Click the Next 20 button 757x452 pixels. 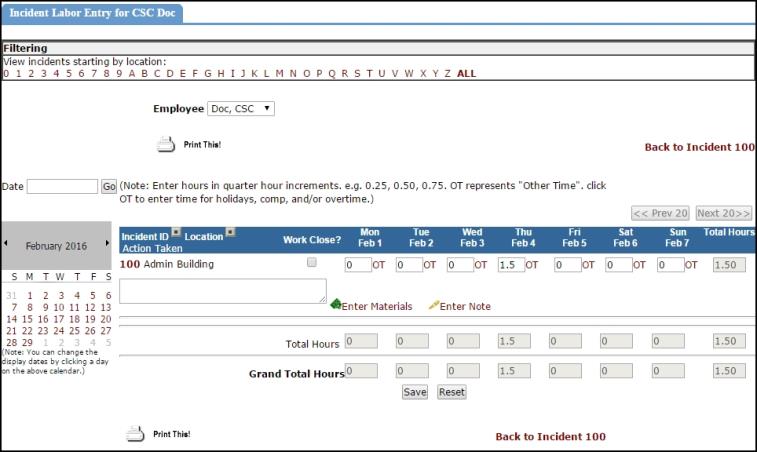[x=724, y=213]
